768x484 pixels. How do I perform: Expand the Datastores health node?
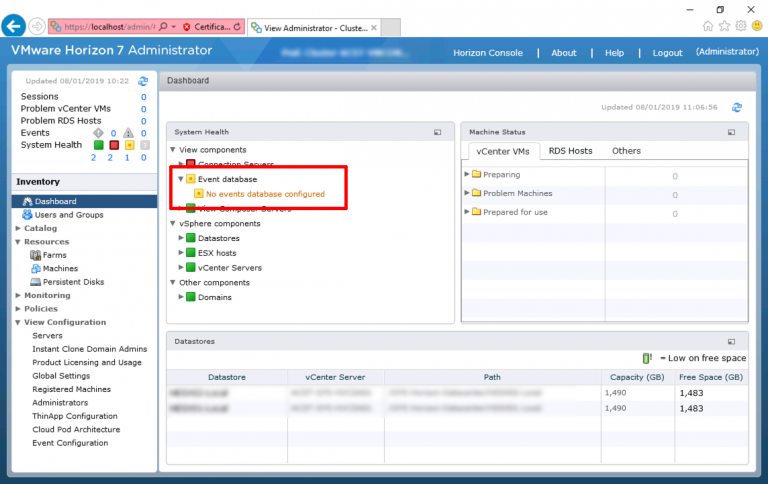pos(181,238)
